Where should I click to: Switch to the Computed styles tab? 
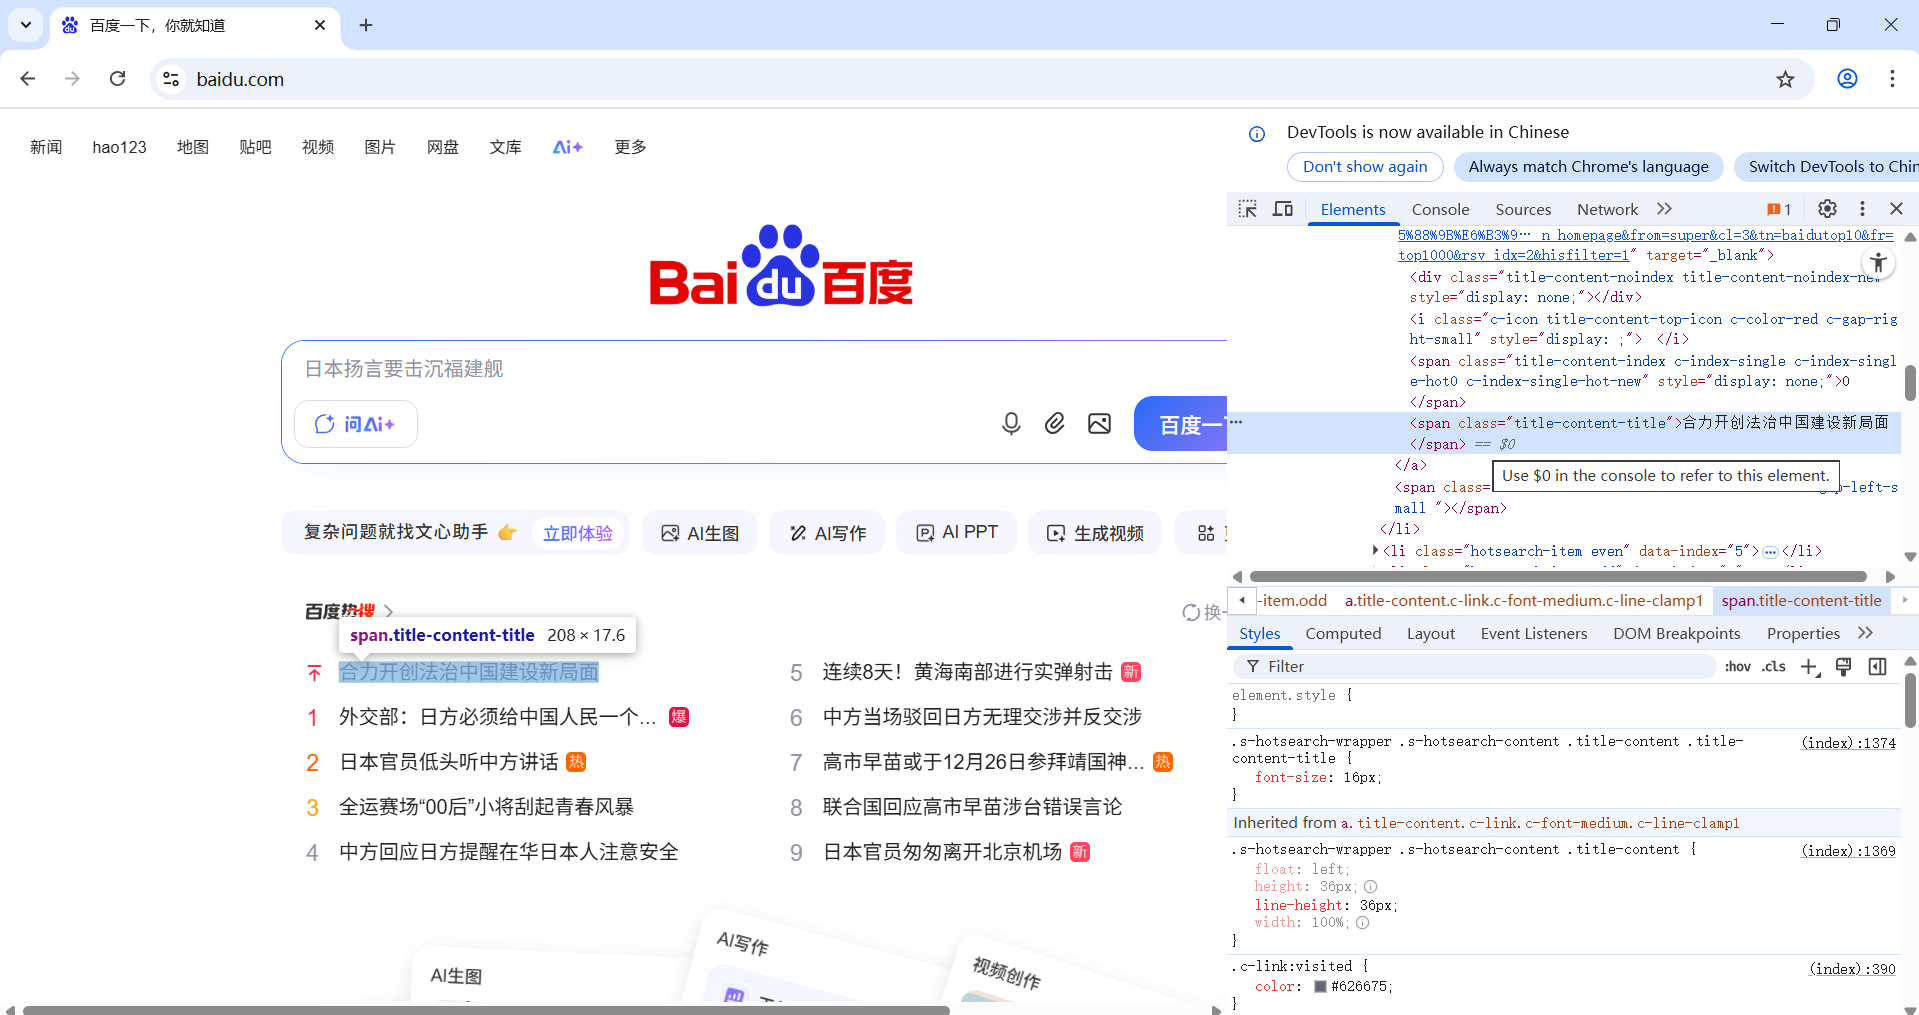coord(1343,633)
